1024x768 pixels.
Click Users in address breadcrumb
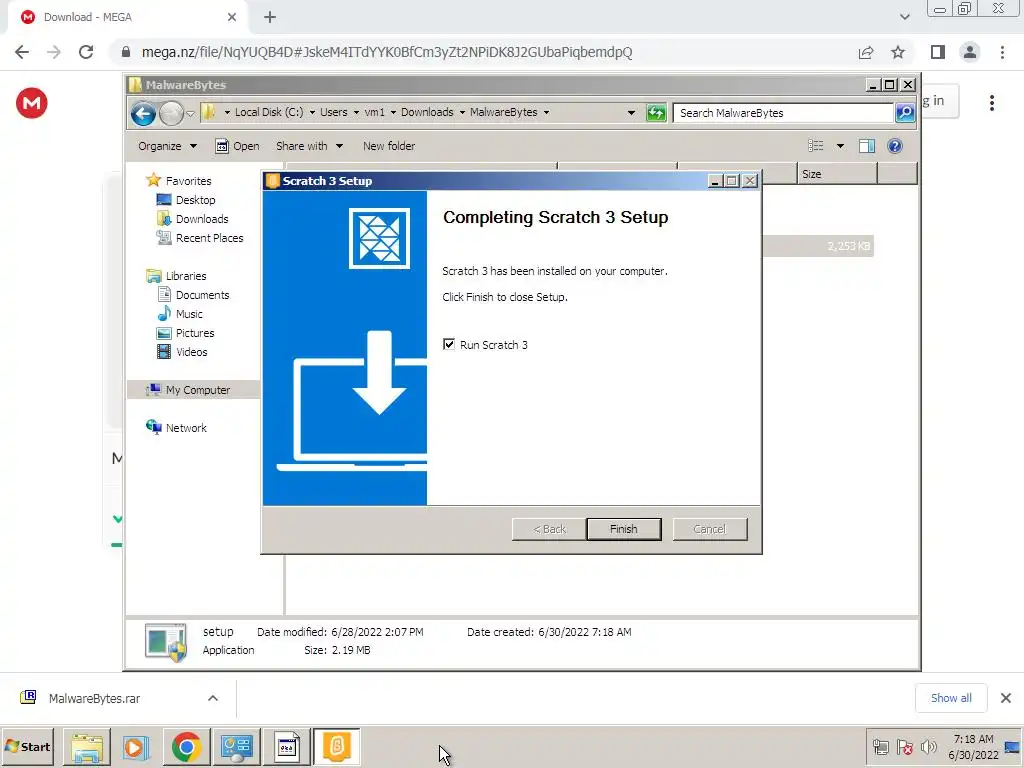pos(333,112)
